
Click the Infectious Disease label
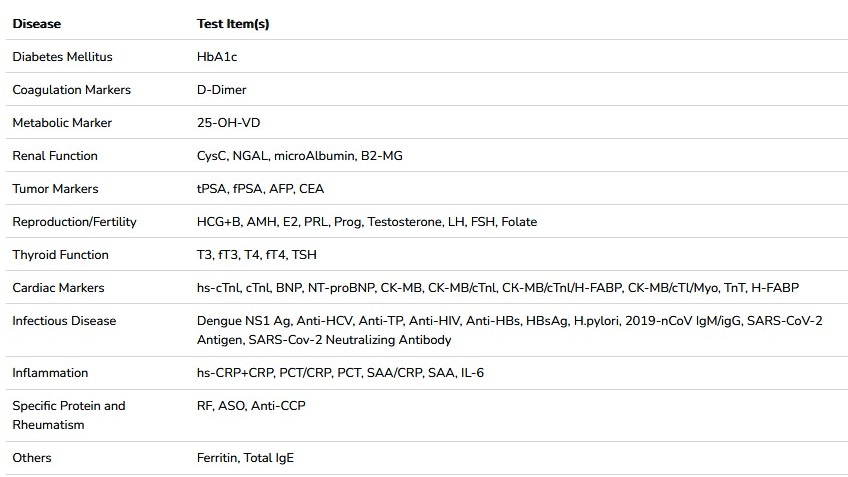click(x=64, y=321)
